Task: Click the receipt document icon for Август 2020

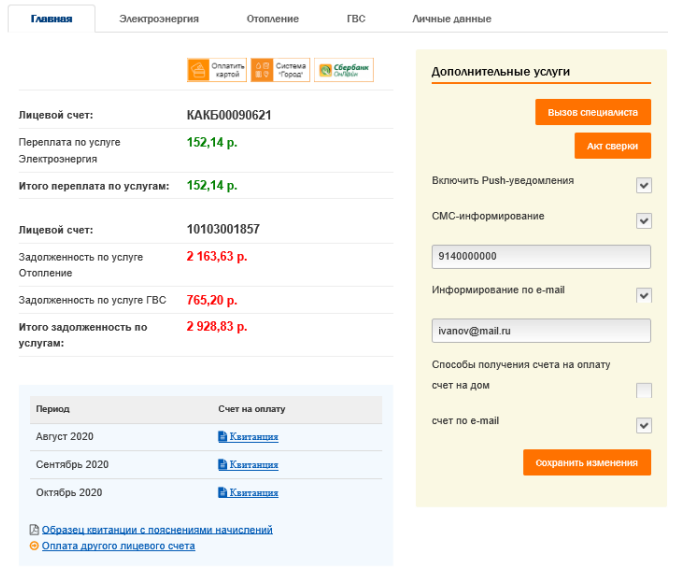Action: 223,437
